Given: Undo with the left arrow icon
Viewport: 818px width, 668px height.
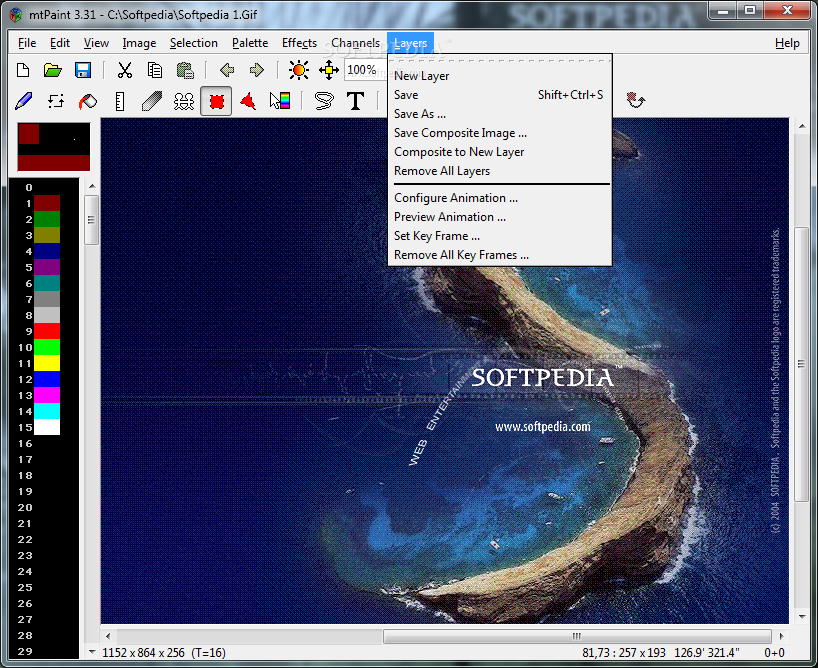Looking at the screenshot, I should (227, 70).
